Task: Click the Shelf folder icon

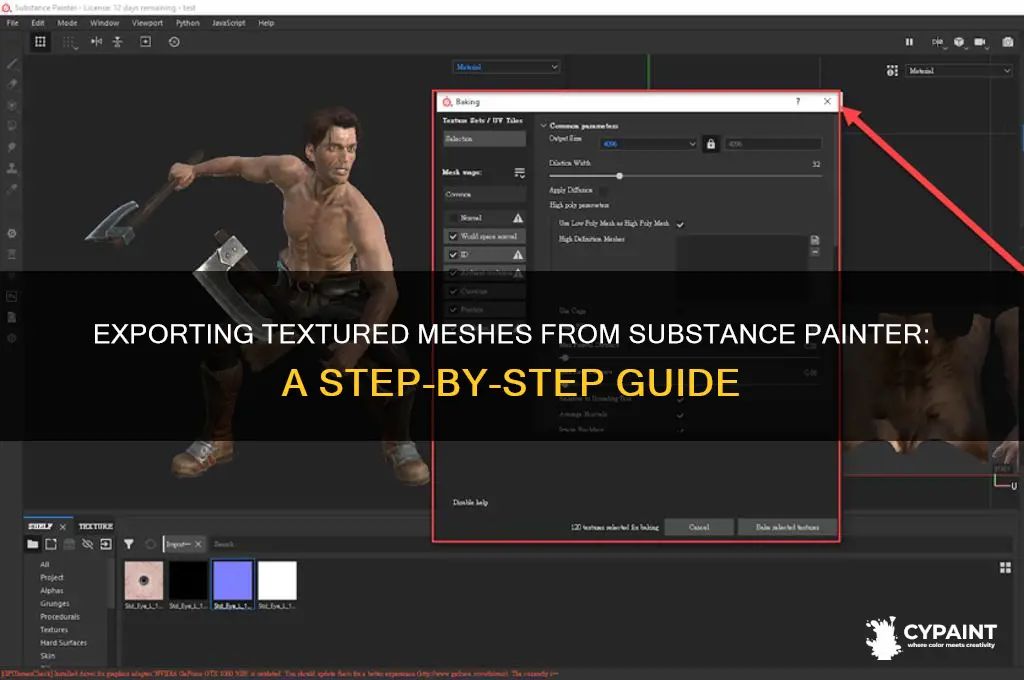Action: tap(33, 544)
